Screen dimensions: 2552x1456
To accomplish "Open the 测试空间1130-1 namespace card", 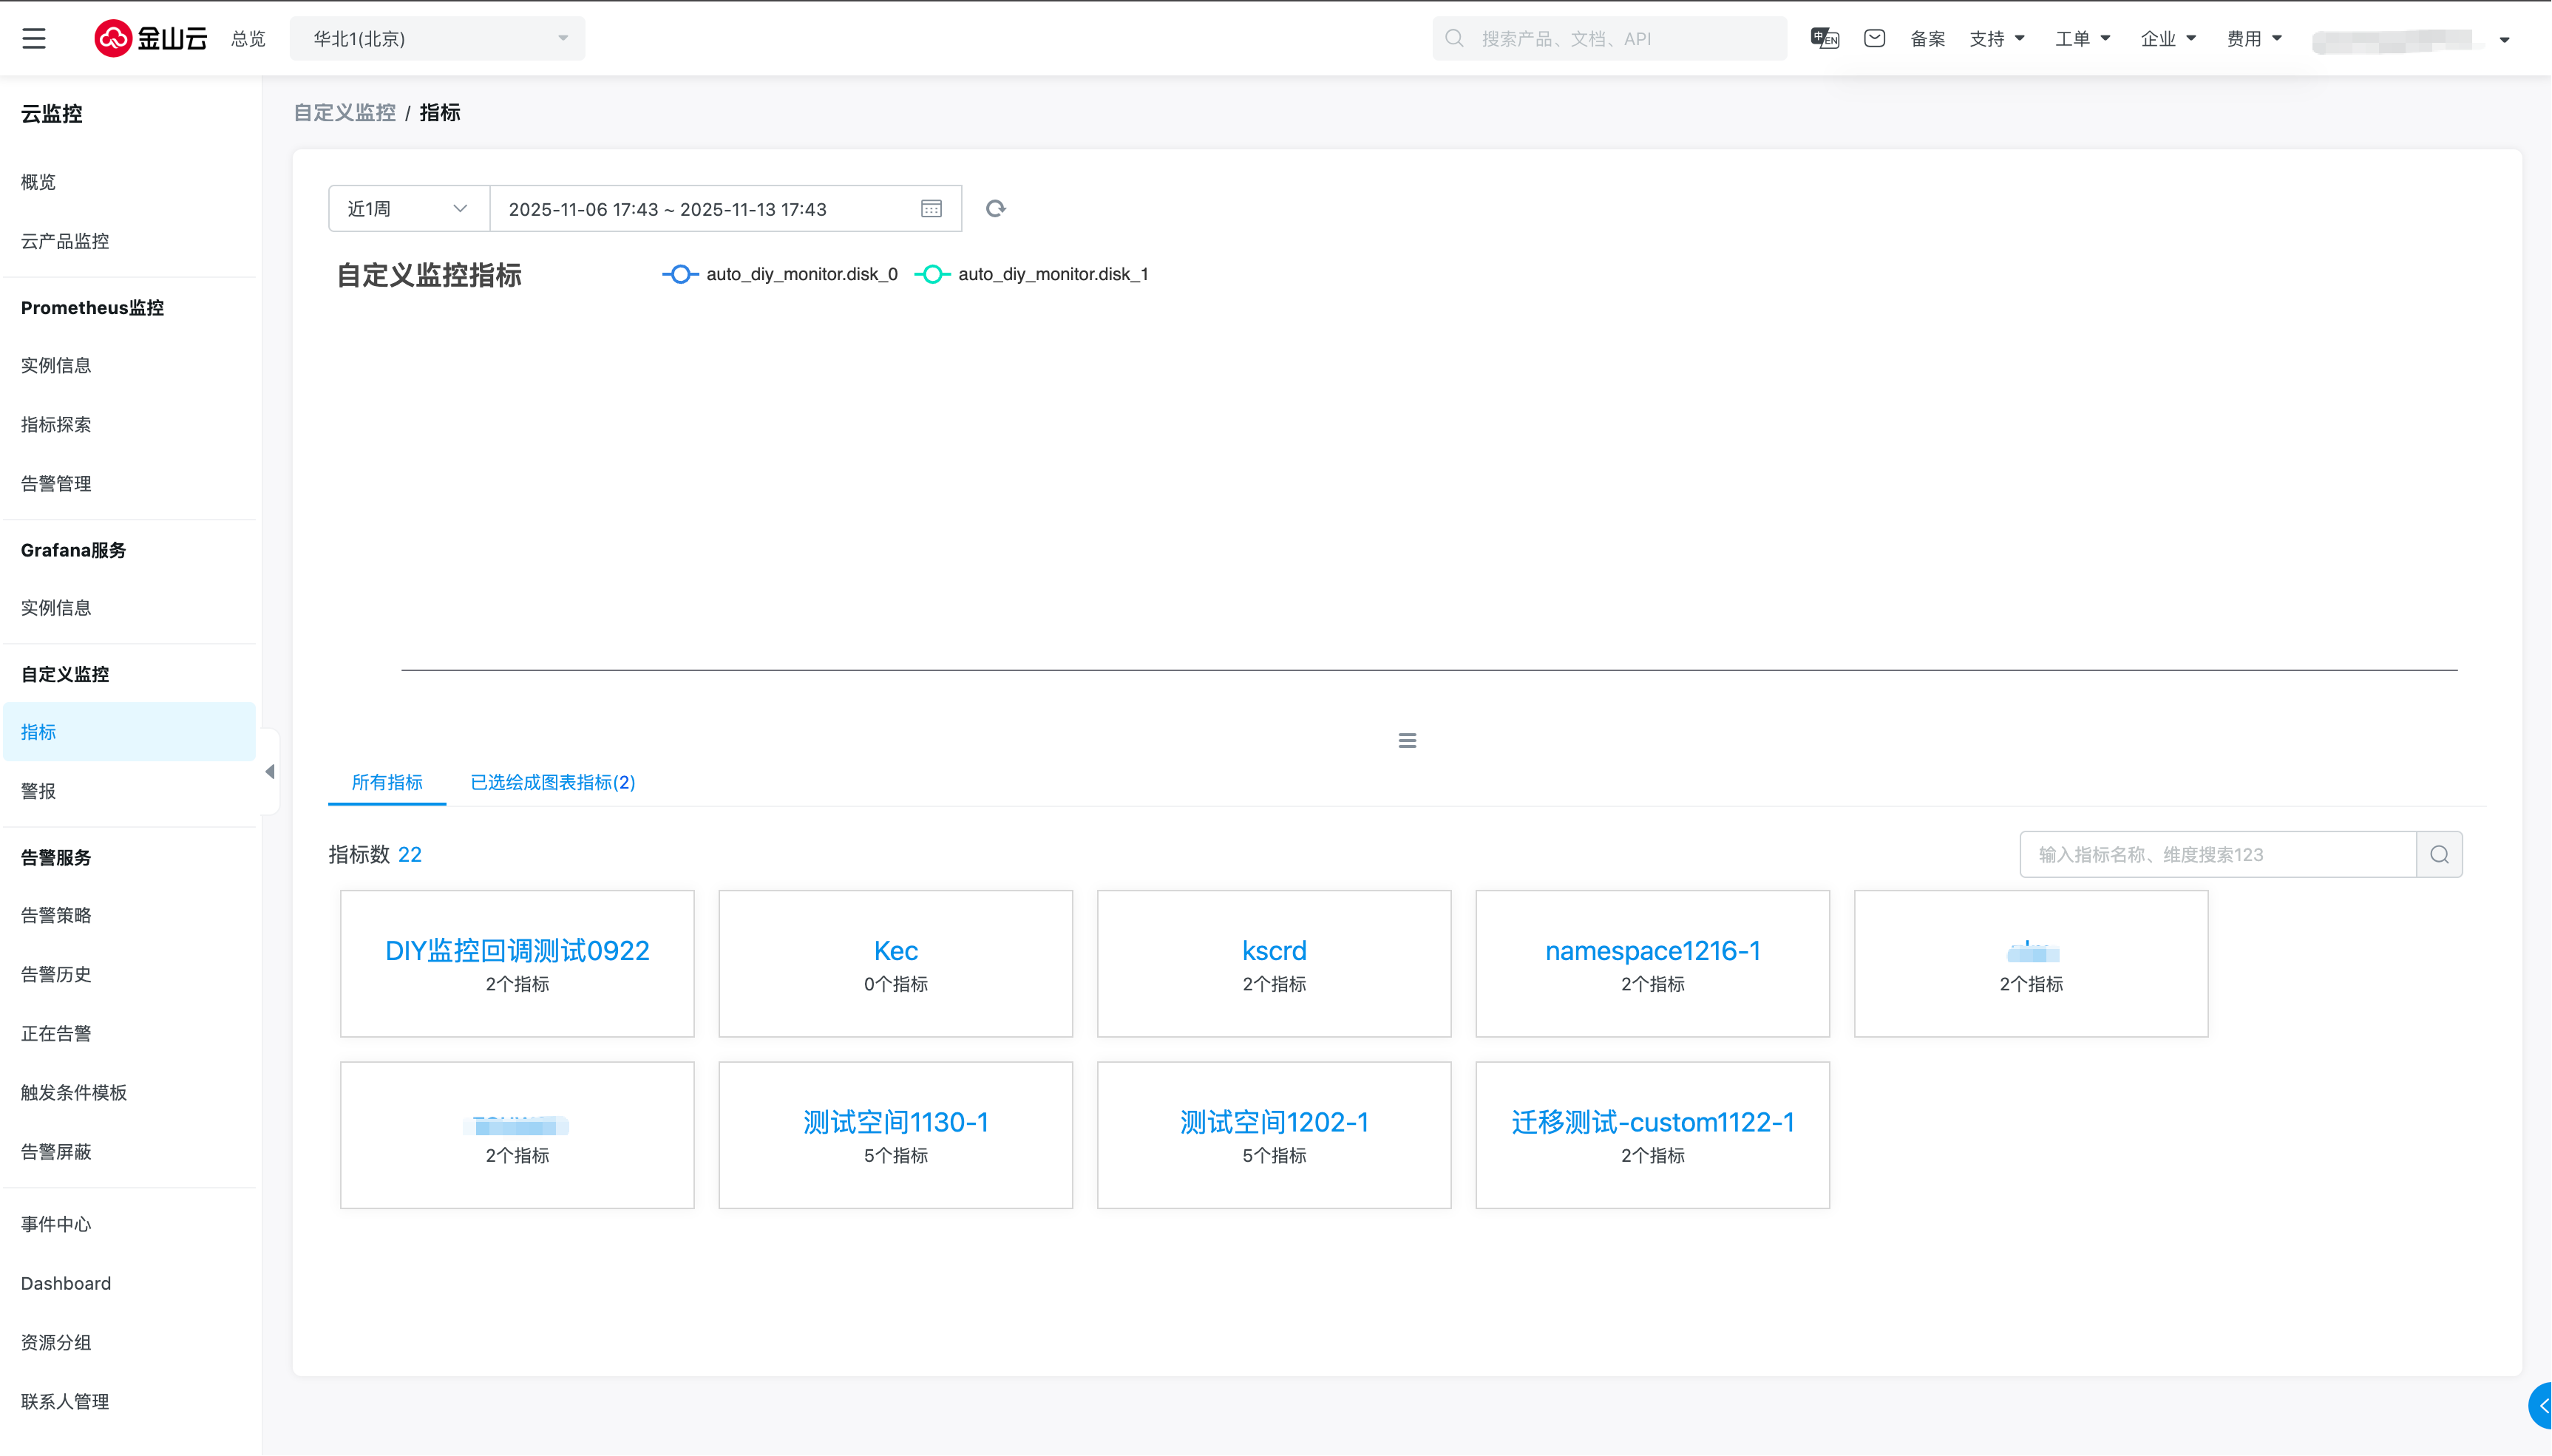I will (895, 1134).
